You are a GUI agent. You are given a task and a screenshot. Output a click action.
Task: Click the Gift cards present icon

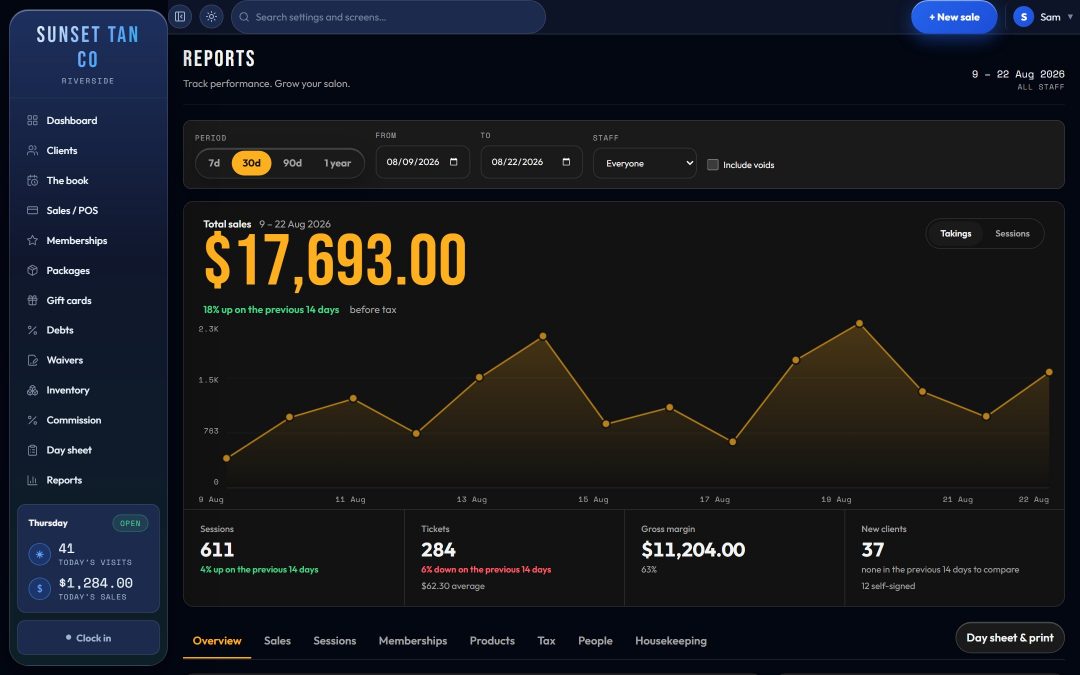32,300
